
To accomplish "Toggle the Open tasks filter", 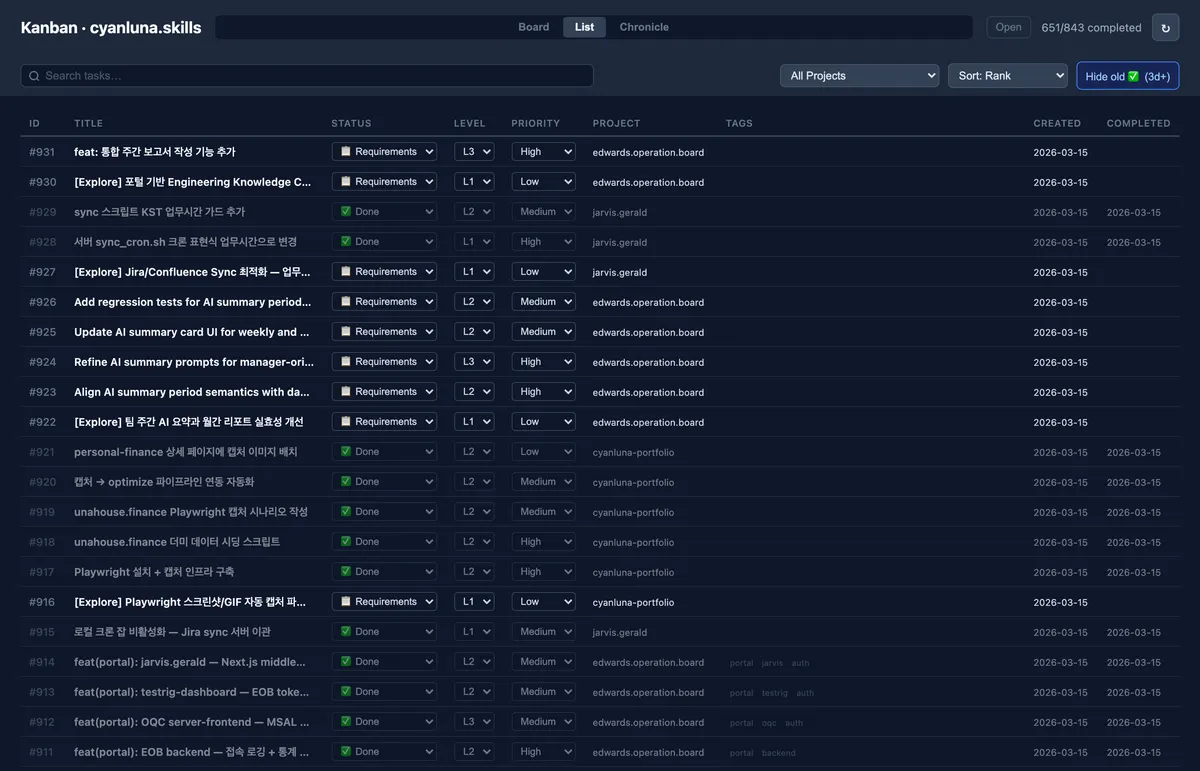I will (x=1008, y=28).
